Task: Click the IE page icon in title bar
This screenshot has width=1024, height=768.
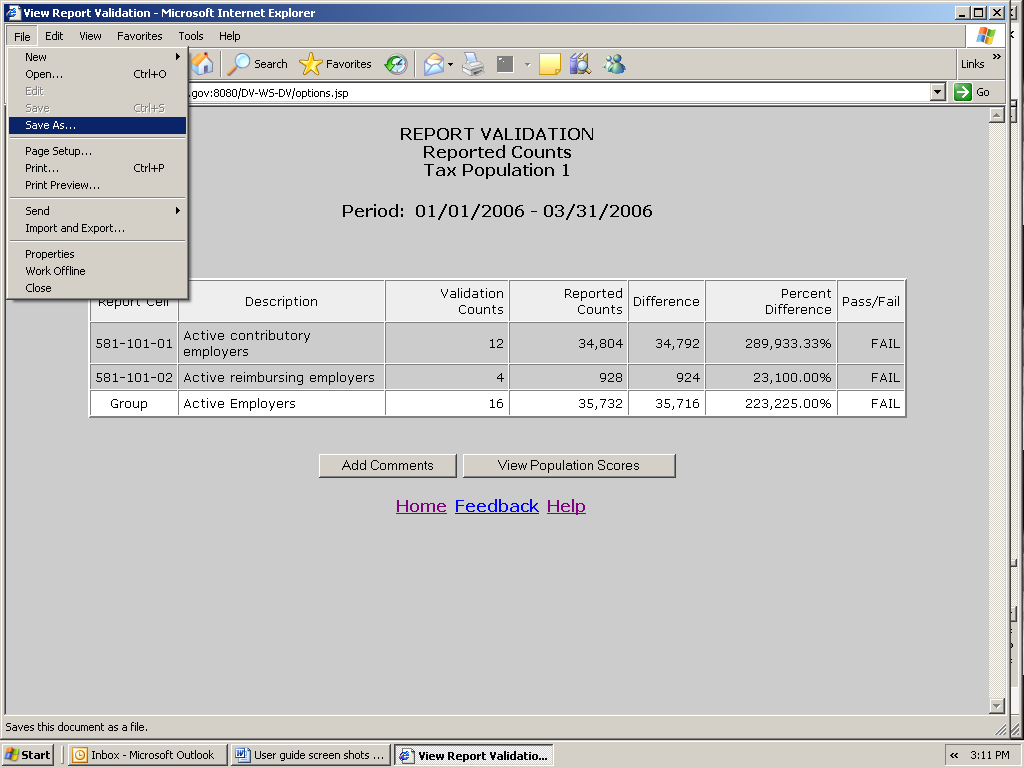Action: [x=13, y=12]
